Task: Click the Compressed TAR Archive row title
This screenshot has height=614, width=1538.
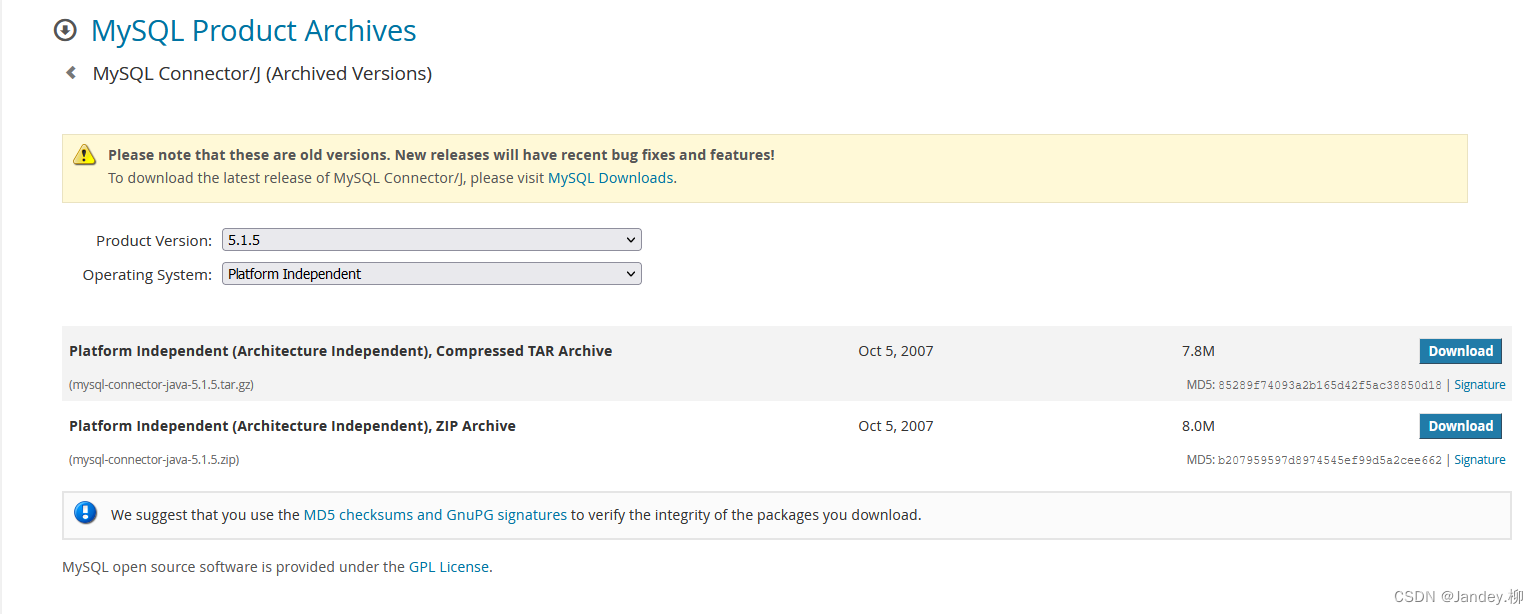Action: (340, 351)
